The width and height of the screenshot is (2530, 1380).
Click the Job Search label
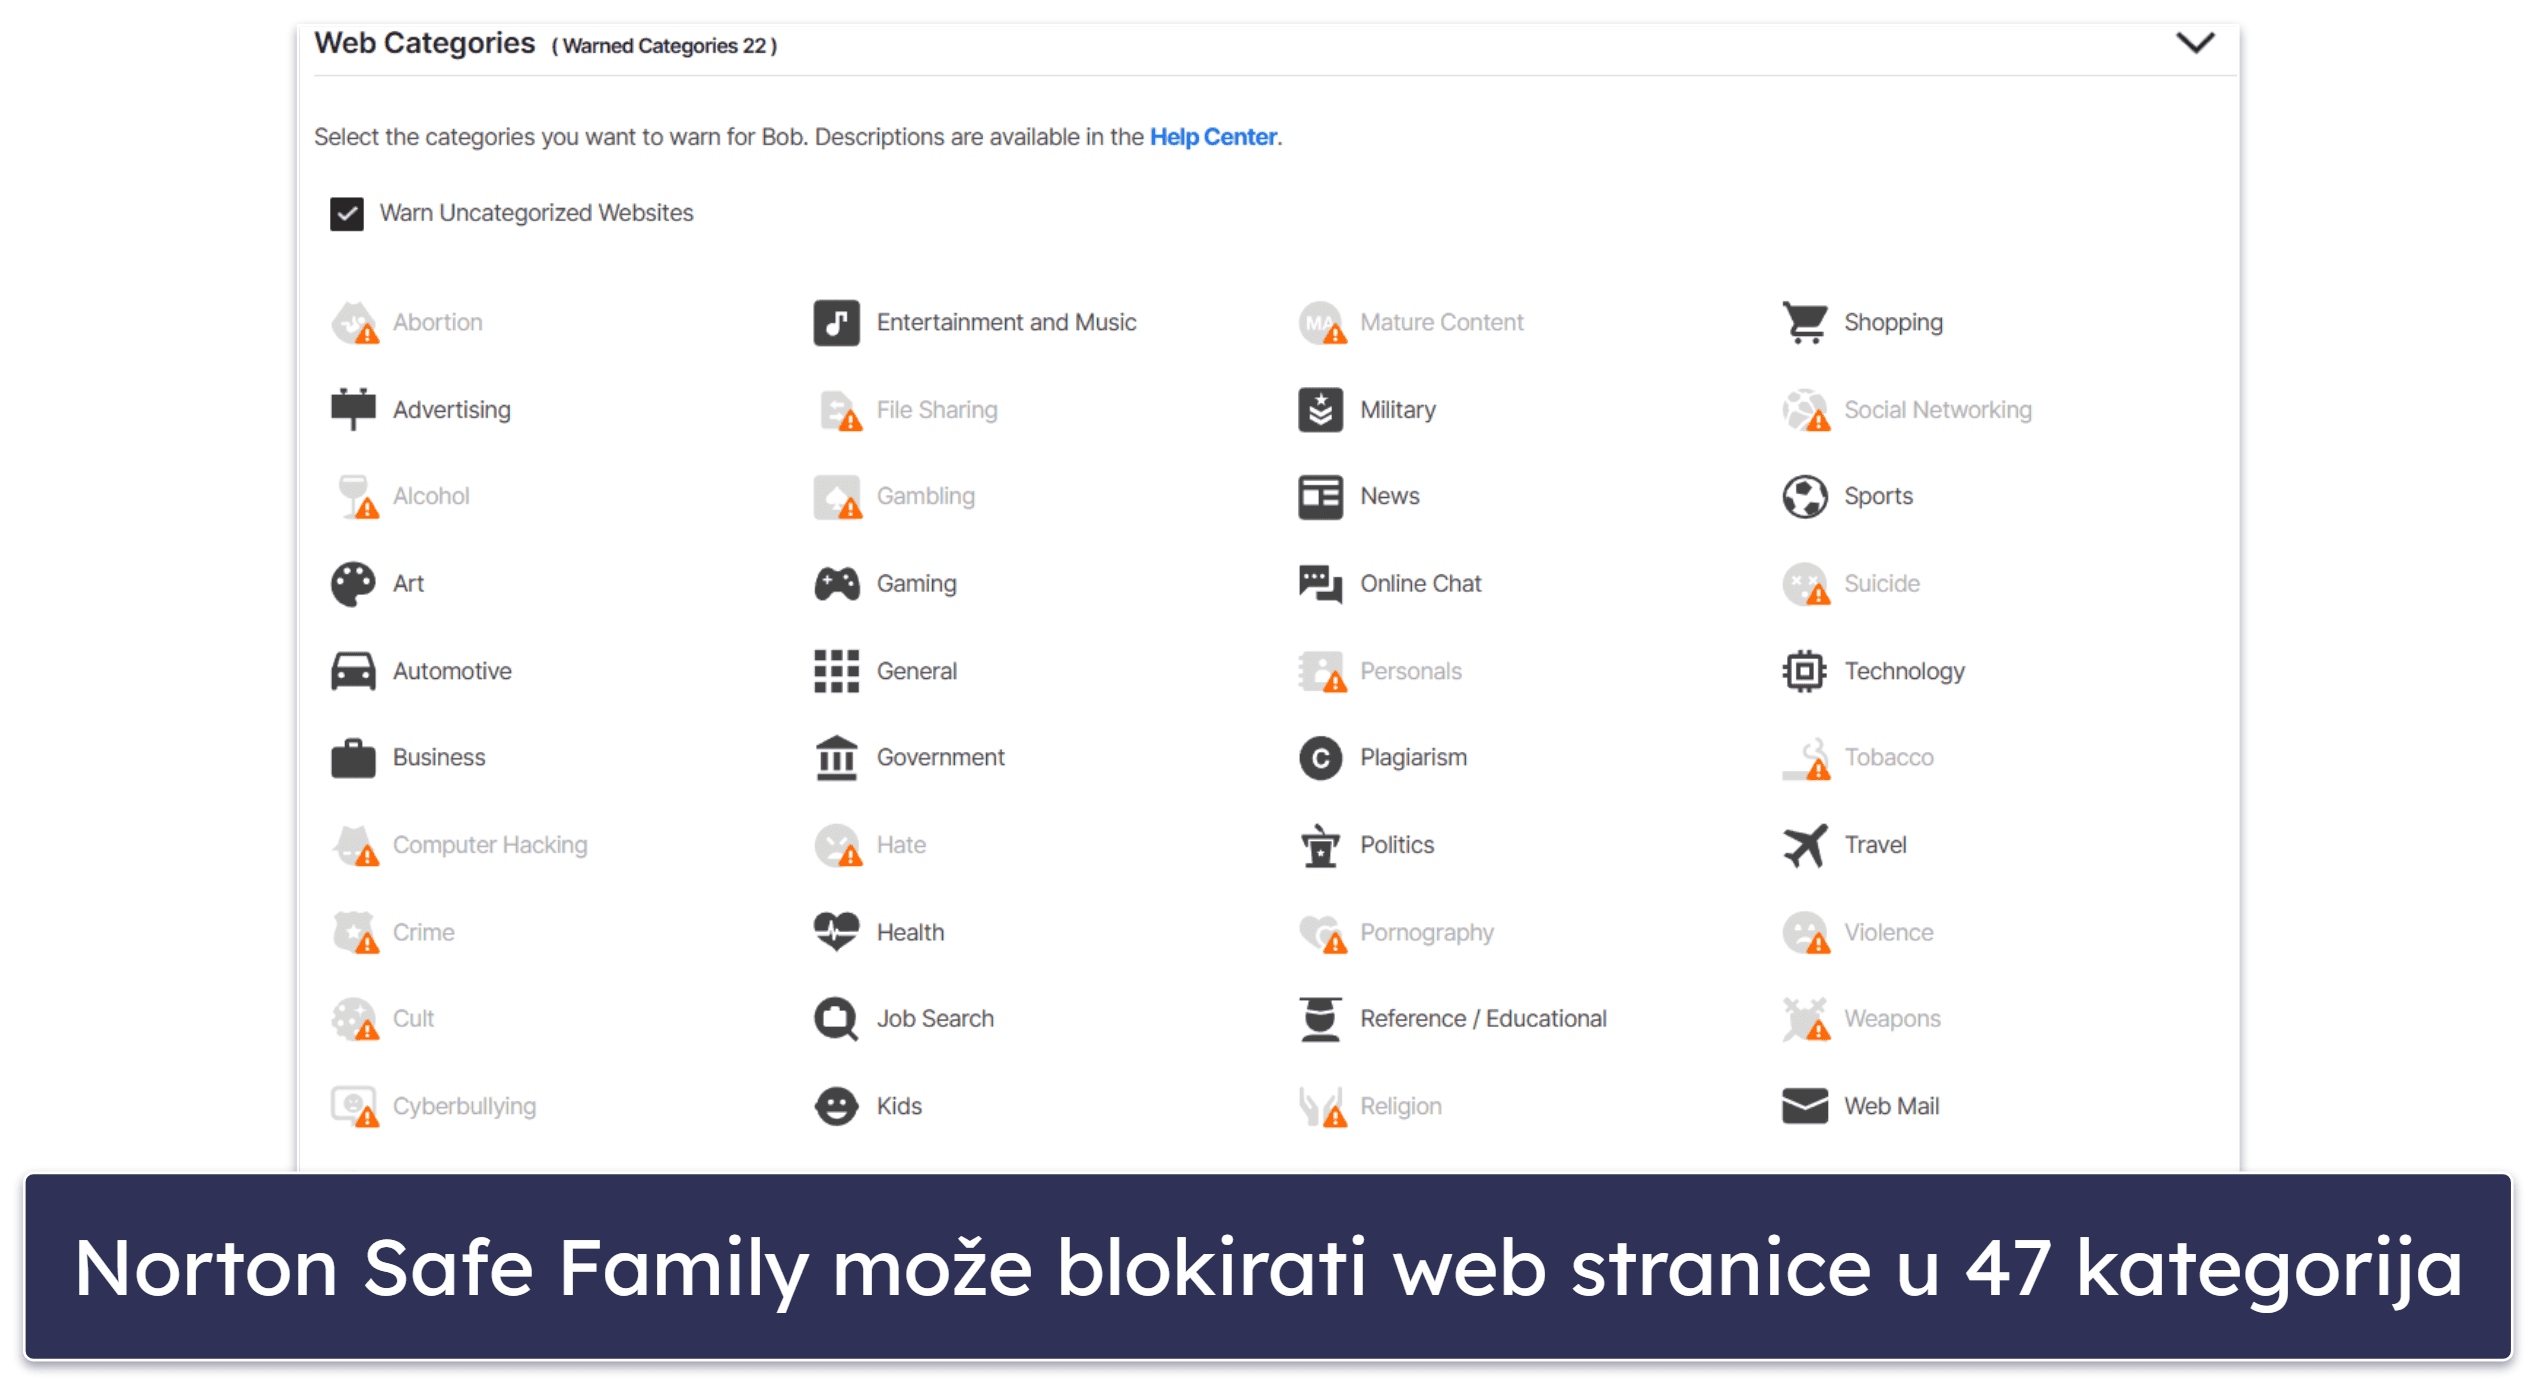(x=935, y=1019)
